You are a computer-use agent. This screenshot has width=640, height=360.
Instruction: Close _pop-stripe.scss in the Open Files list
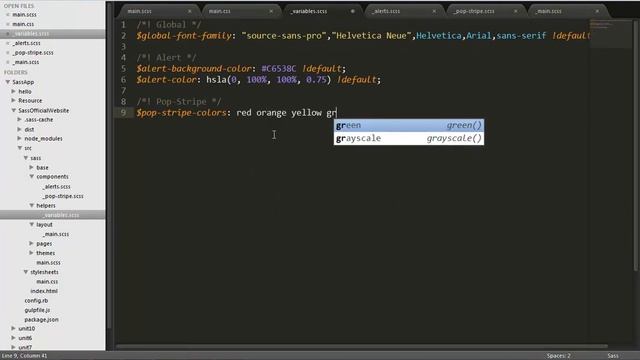click(7, 53)
